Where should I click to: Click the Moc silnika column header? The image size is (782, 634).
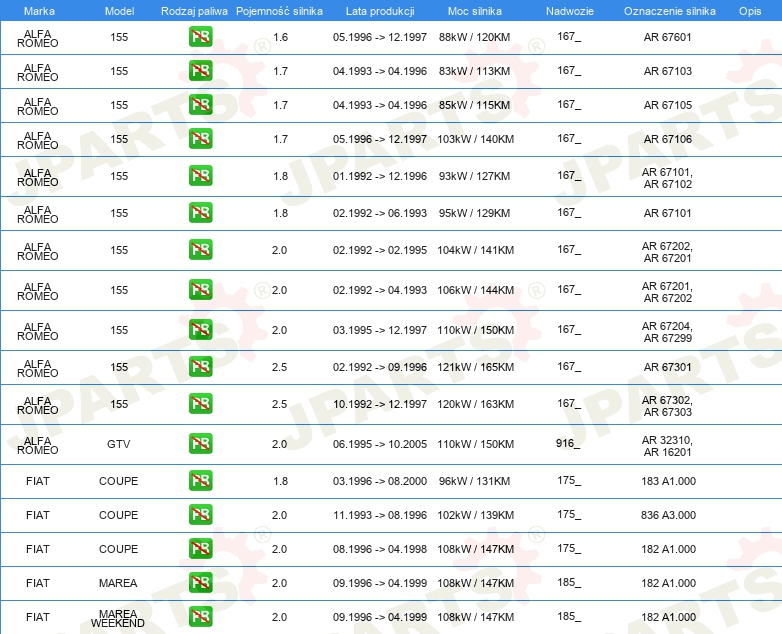point(475,11)
